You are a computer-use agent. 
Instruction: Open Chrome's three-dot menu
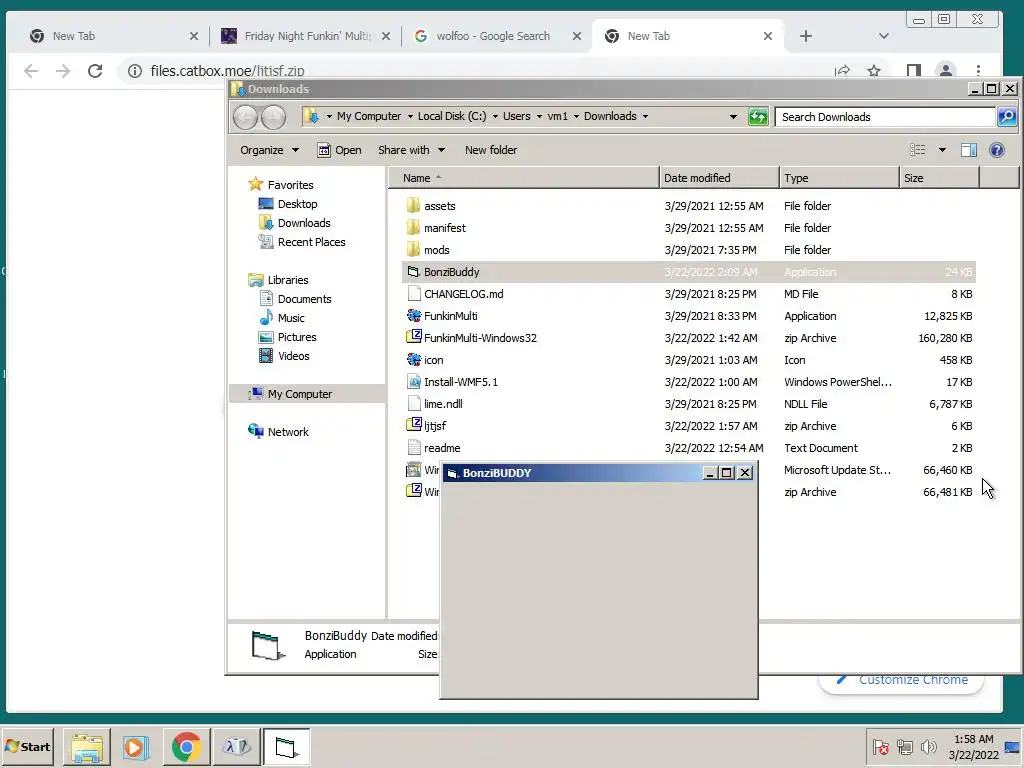pos(978,71)
